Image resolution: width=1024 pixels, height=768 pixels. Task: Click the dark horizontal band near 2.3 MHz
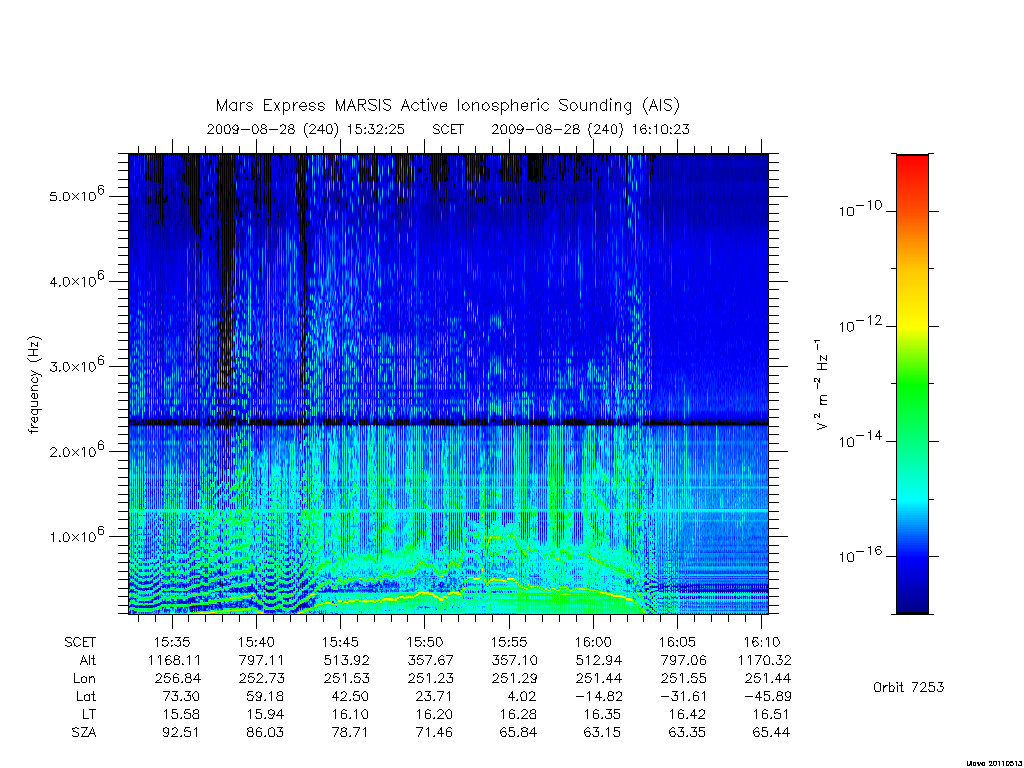pyautogui.click(x=448, y=423)
